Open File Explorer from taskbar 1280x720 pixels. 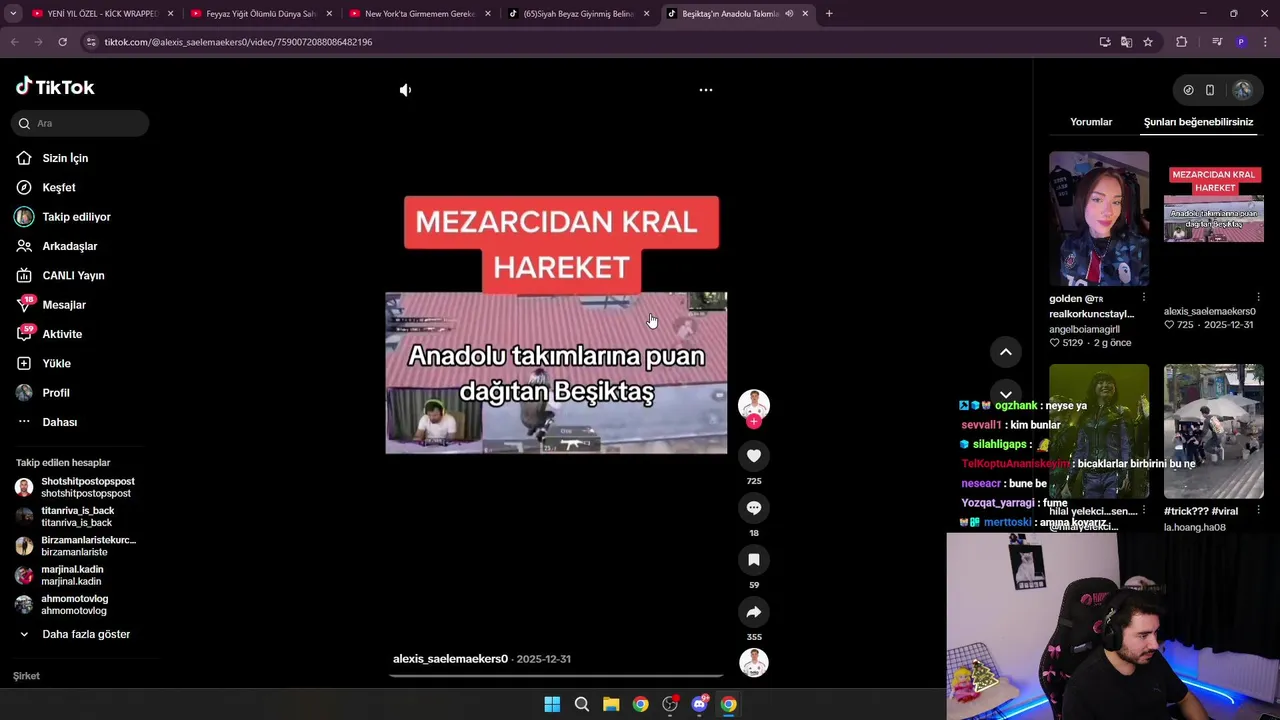pos(611,705)
